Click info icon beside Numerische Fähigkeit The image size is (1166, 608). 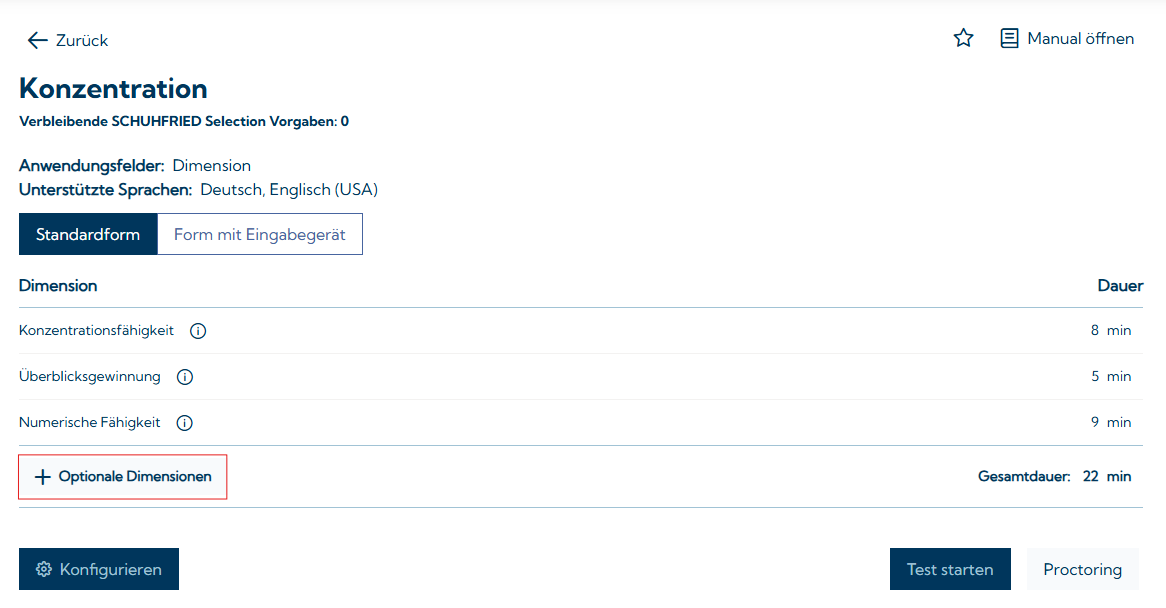(x=184, y=423)
